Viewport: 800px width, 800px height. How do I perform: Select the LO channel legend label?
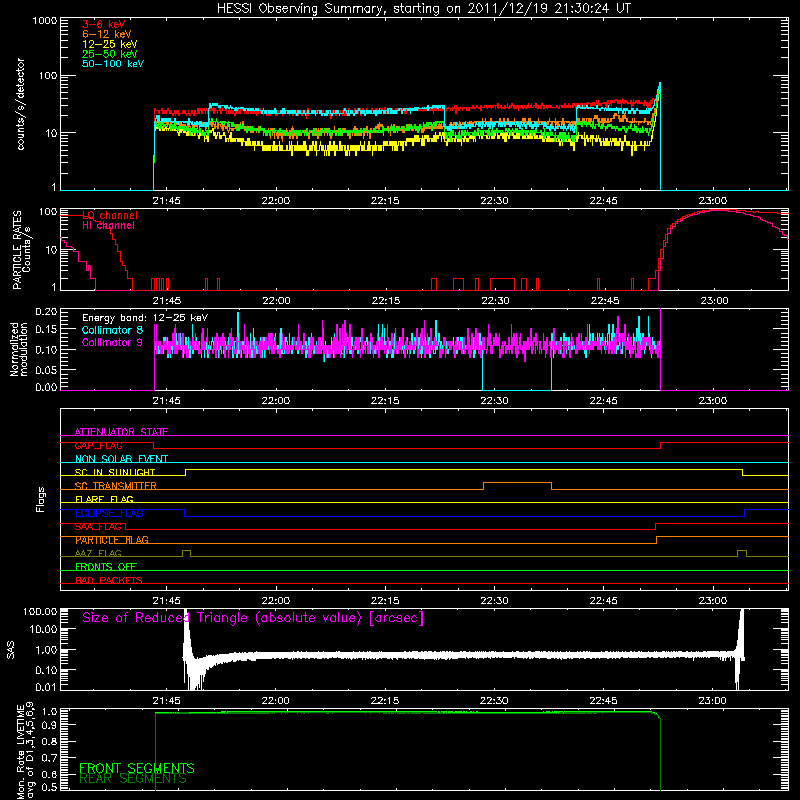click(x=110, y=215)
